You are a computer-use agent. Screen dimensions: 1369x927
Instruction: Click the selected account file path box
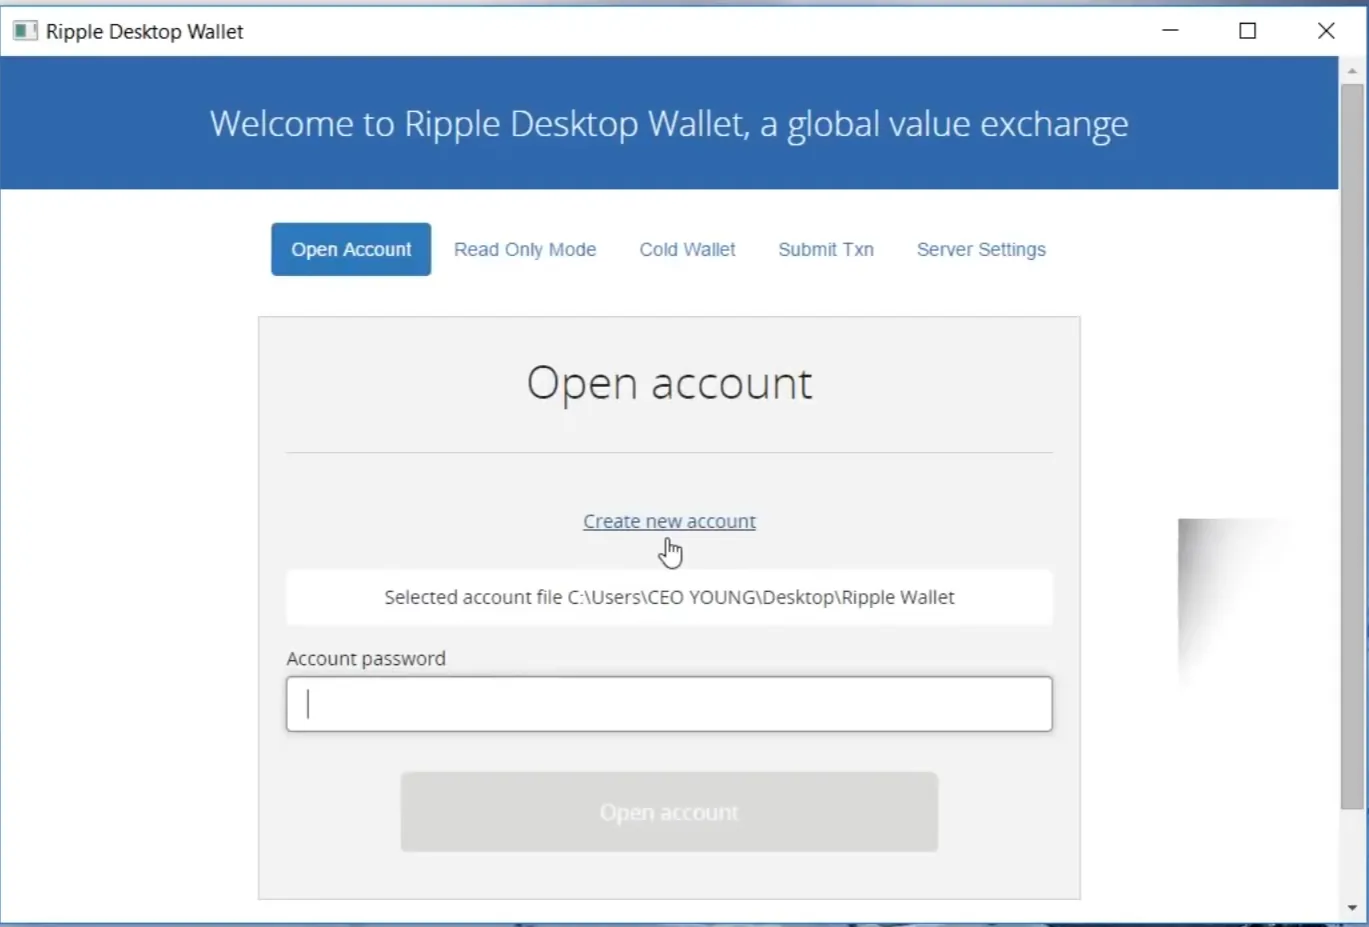(x=669, y=597)
